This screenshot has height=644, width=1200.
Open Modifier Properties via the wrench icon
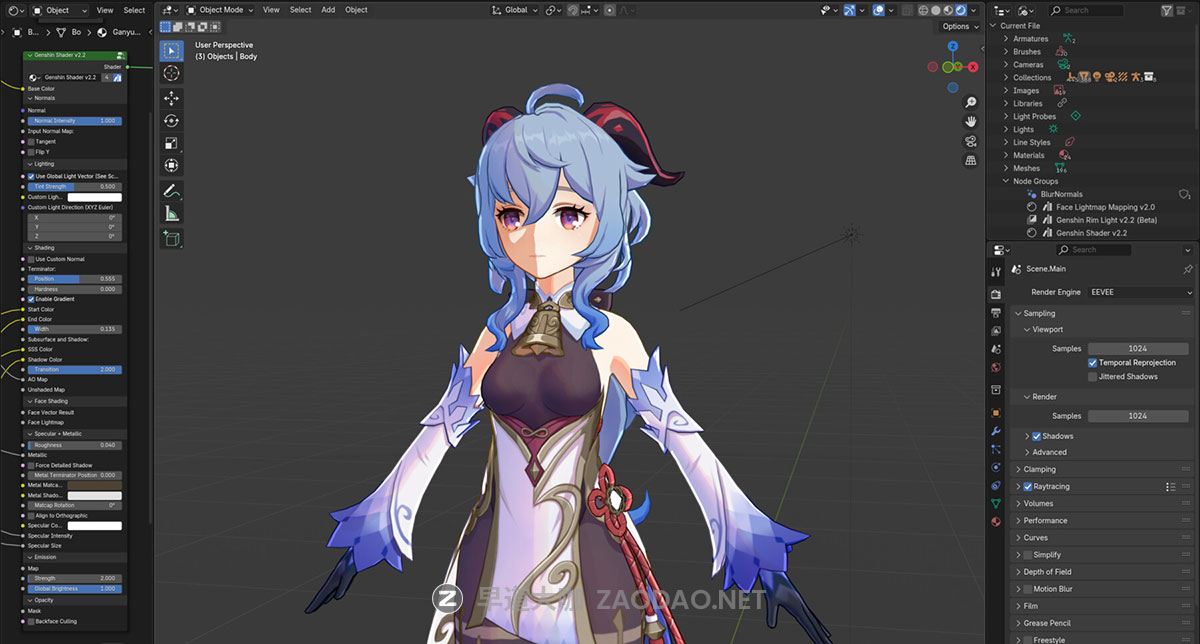pyautogui.click(x=996, y=433)
